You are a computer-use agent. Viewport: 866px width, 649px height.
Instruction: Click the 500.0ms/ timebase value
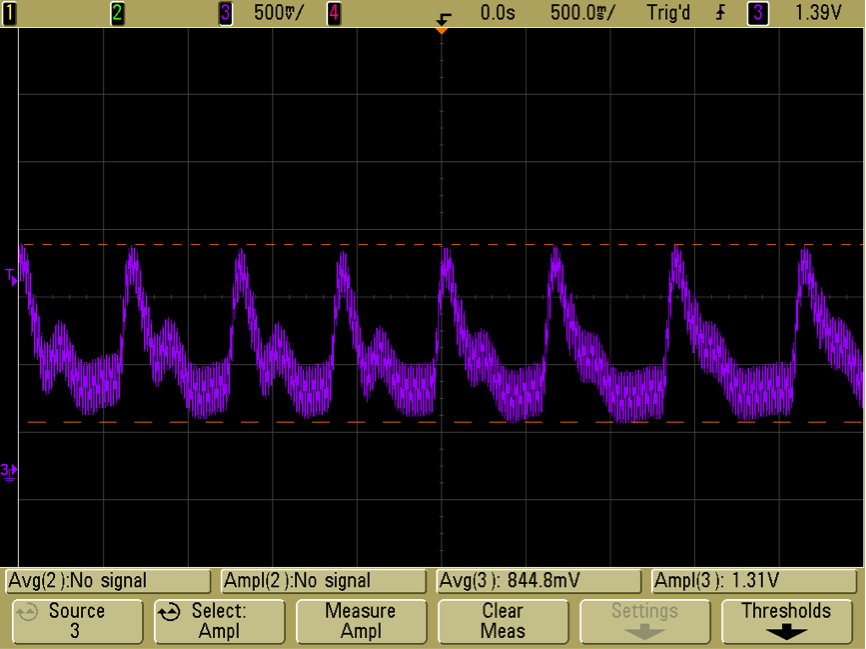point(582,13)
